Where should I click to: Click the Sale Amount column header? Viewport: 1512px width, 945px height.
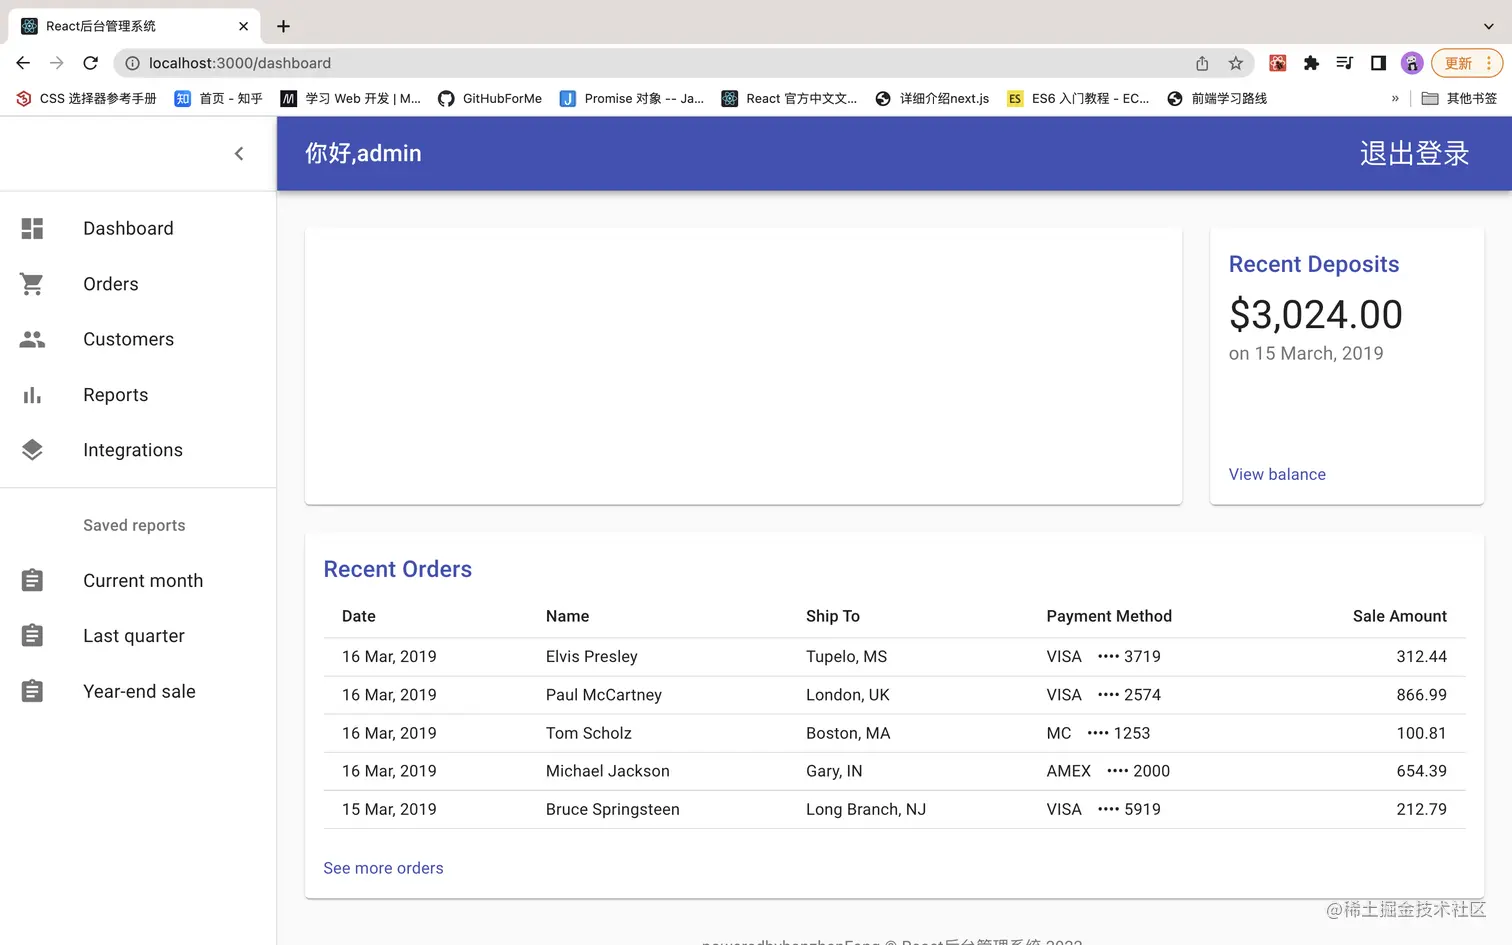click(1400, 616)
